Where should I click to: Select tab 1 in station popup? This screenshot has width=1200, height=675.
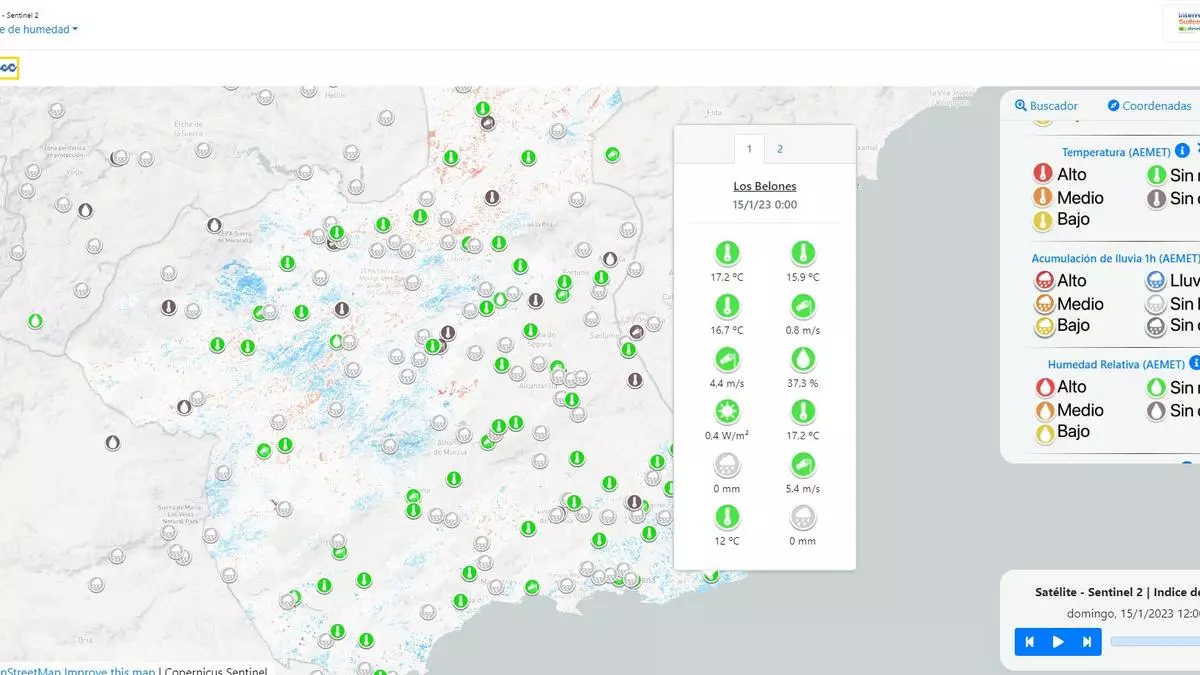point(749,149)
